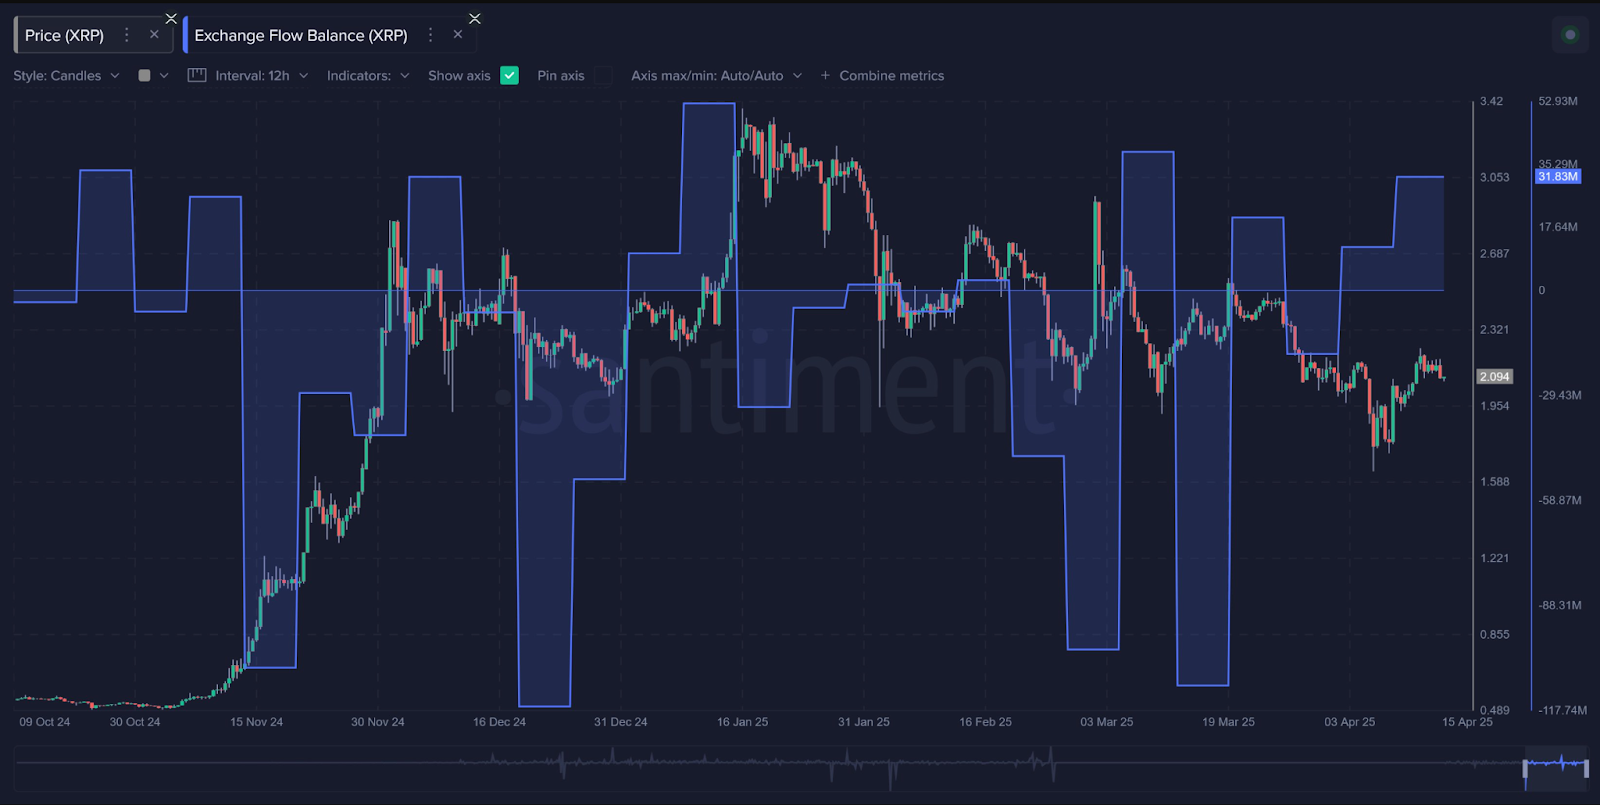The height and width of the screenshot is (805, 1600).
Task: Click the -117.74M flow axis value
Action: [x=1563, y=710]
